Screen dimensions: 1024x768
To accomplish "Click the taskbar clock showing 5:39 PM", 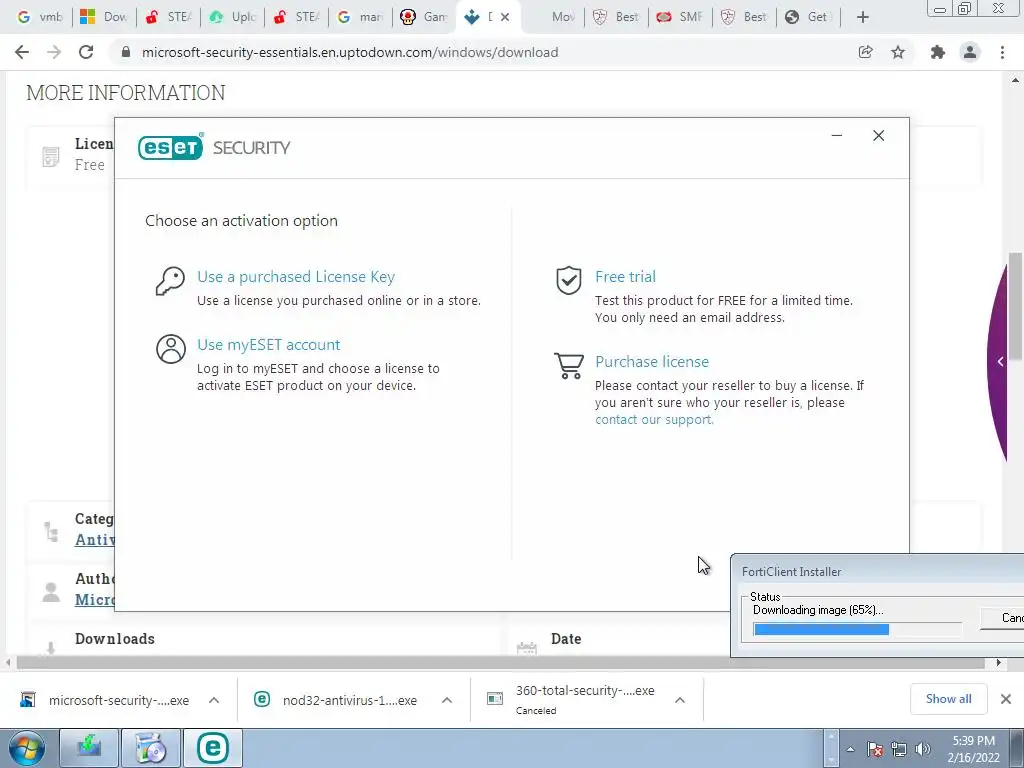I will (x=973, y=749).
